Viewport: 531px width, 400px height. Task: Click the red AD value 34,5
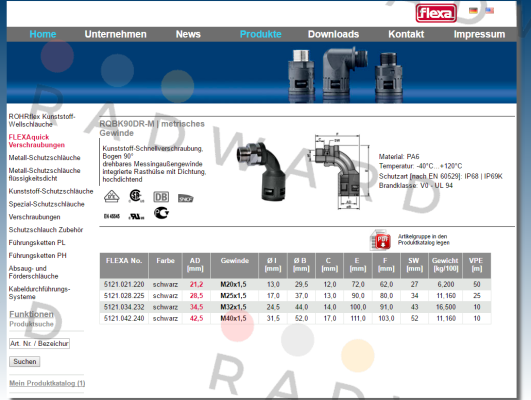[x=196, y=307]
